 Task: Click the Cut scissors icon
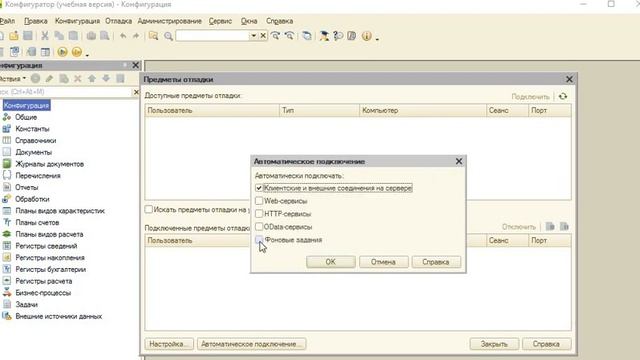pos(45,36)
